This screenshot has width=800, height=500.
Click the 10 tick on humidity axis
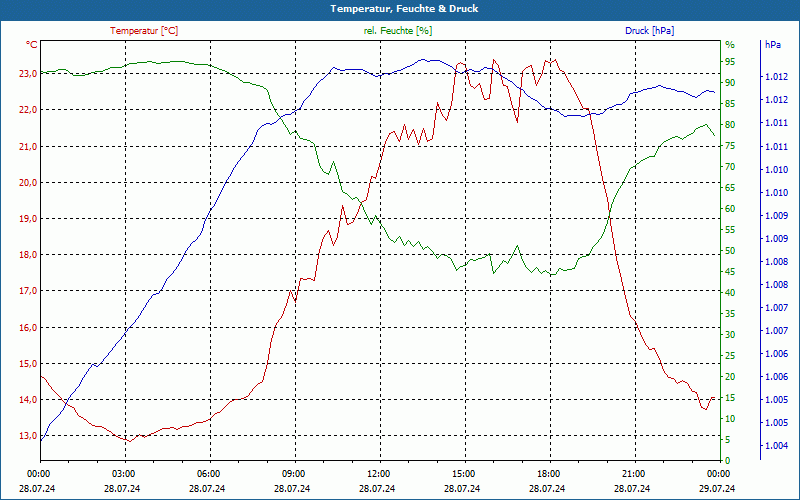pos(730,419)
